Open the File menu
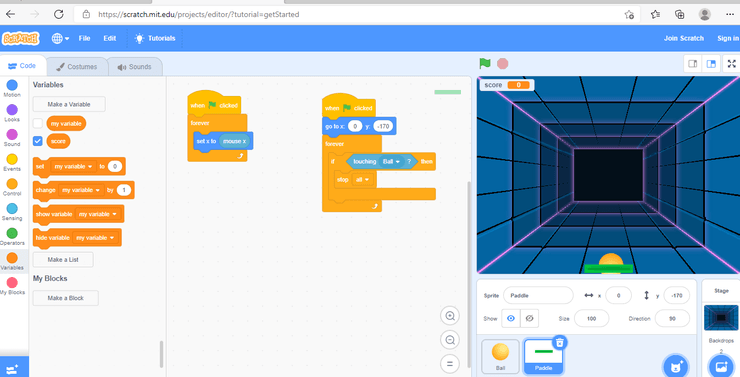The width and height of the screenshot is (740, 377). coord(84,38)
